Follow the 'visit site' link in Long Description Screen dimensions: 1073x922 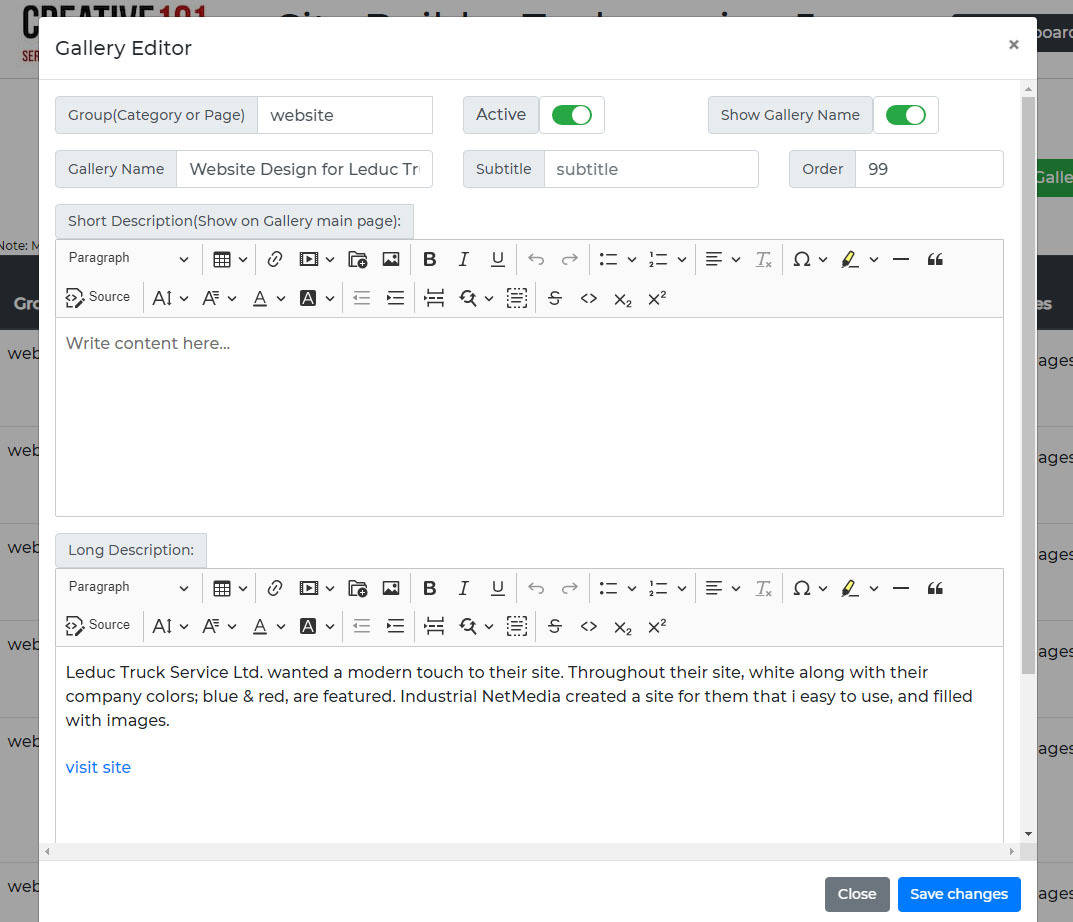[98, 767]
